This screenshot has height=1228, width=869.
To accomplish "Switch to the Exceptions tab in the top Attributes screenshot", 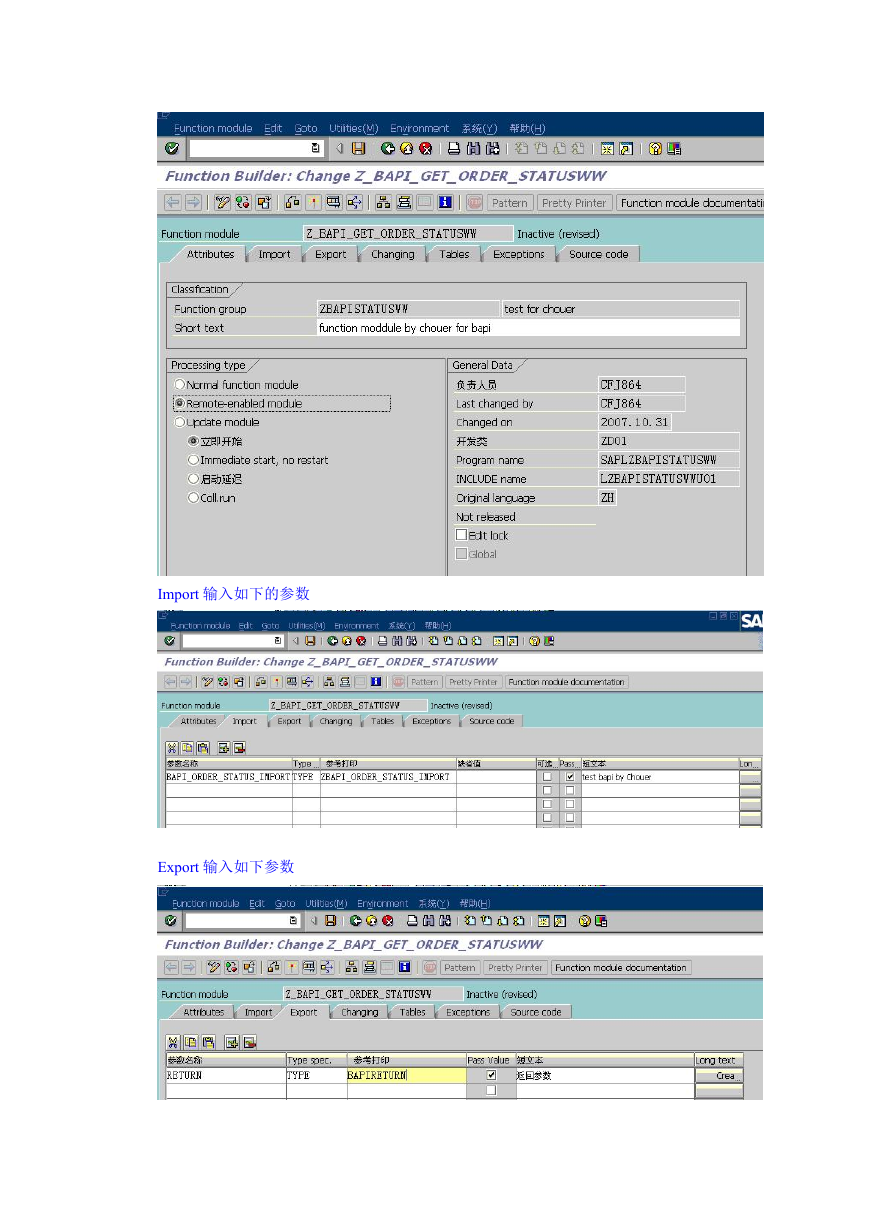I will click(519, 254).
